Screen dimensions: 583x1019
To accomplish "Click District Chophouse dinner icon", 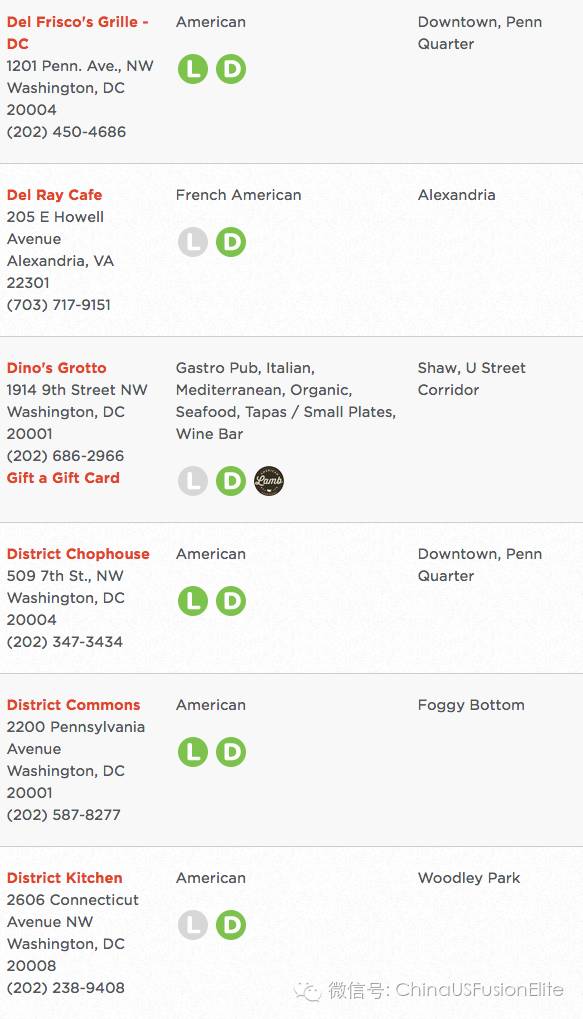I will (231, 600).
